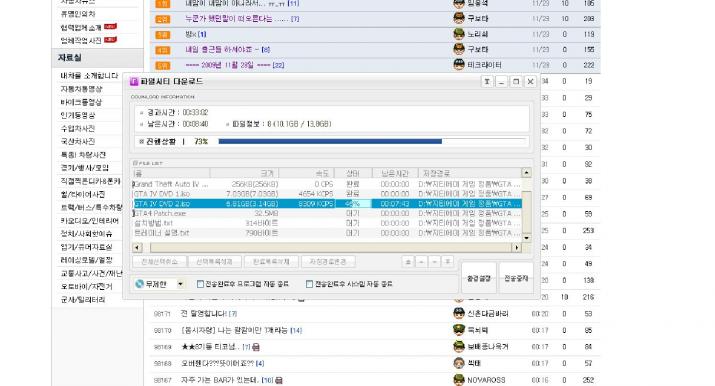Enable 전송완료후 시스템 자동 종료 checkbox
The image size is (715, 386).
tap(309, 284)
